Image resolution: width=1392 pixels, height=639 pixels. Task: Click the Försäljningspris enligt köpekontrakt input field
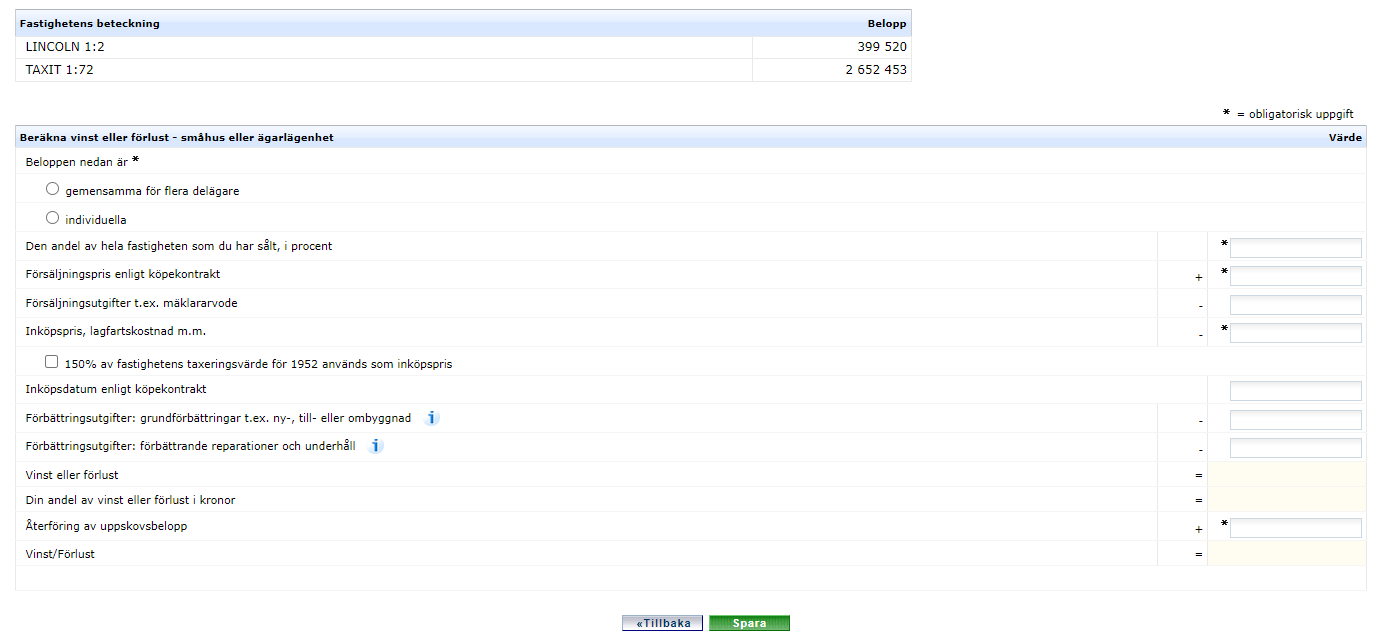tap(1295, 276)
